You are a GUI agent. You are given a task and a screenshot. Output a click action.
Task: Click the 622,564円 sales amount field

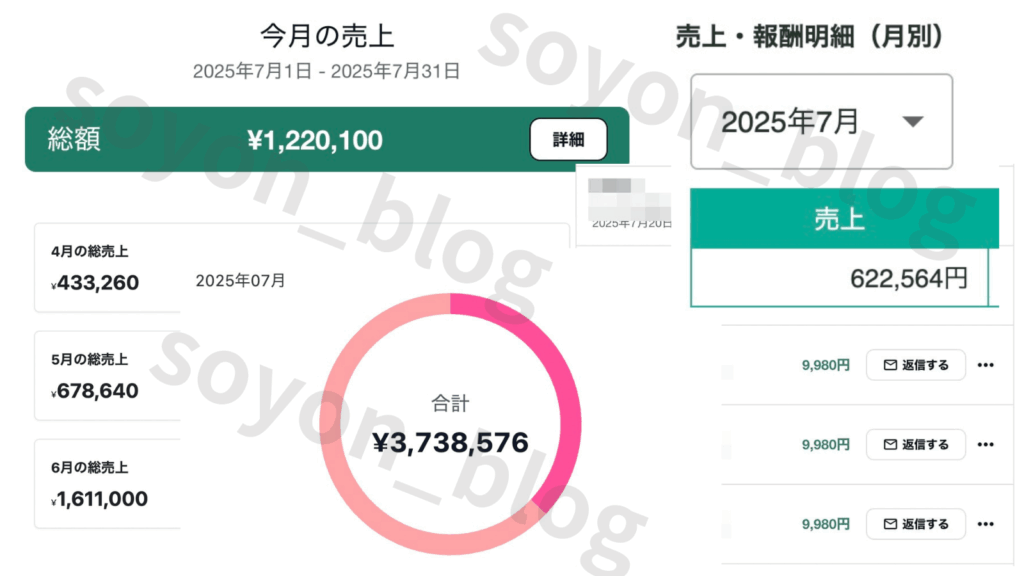tap(839, 278)
